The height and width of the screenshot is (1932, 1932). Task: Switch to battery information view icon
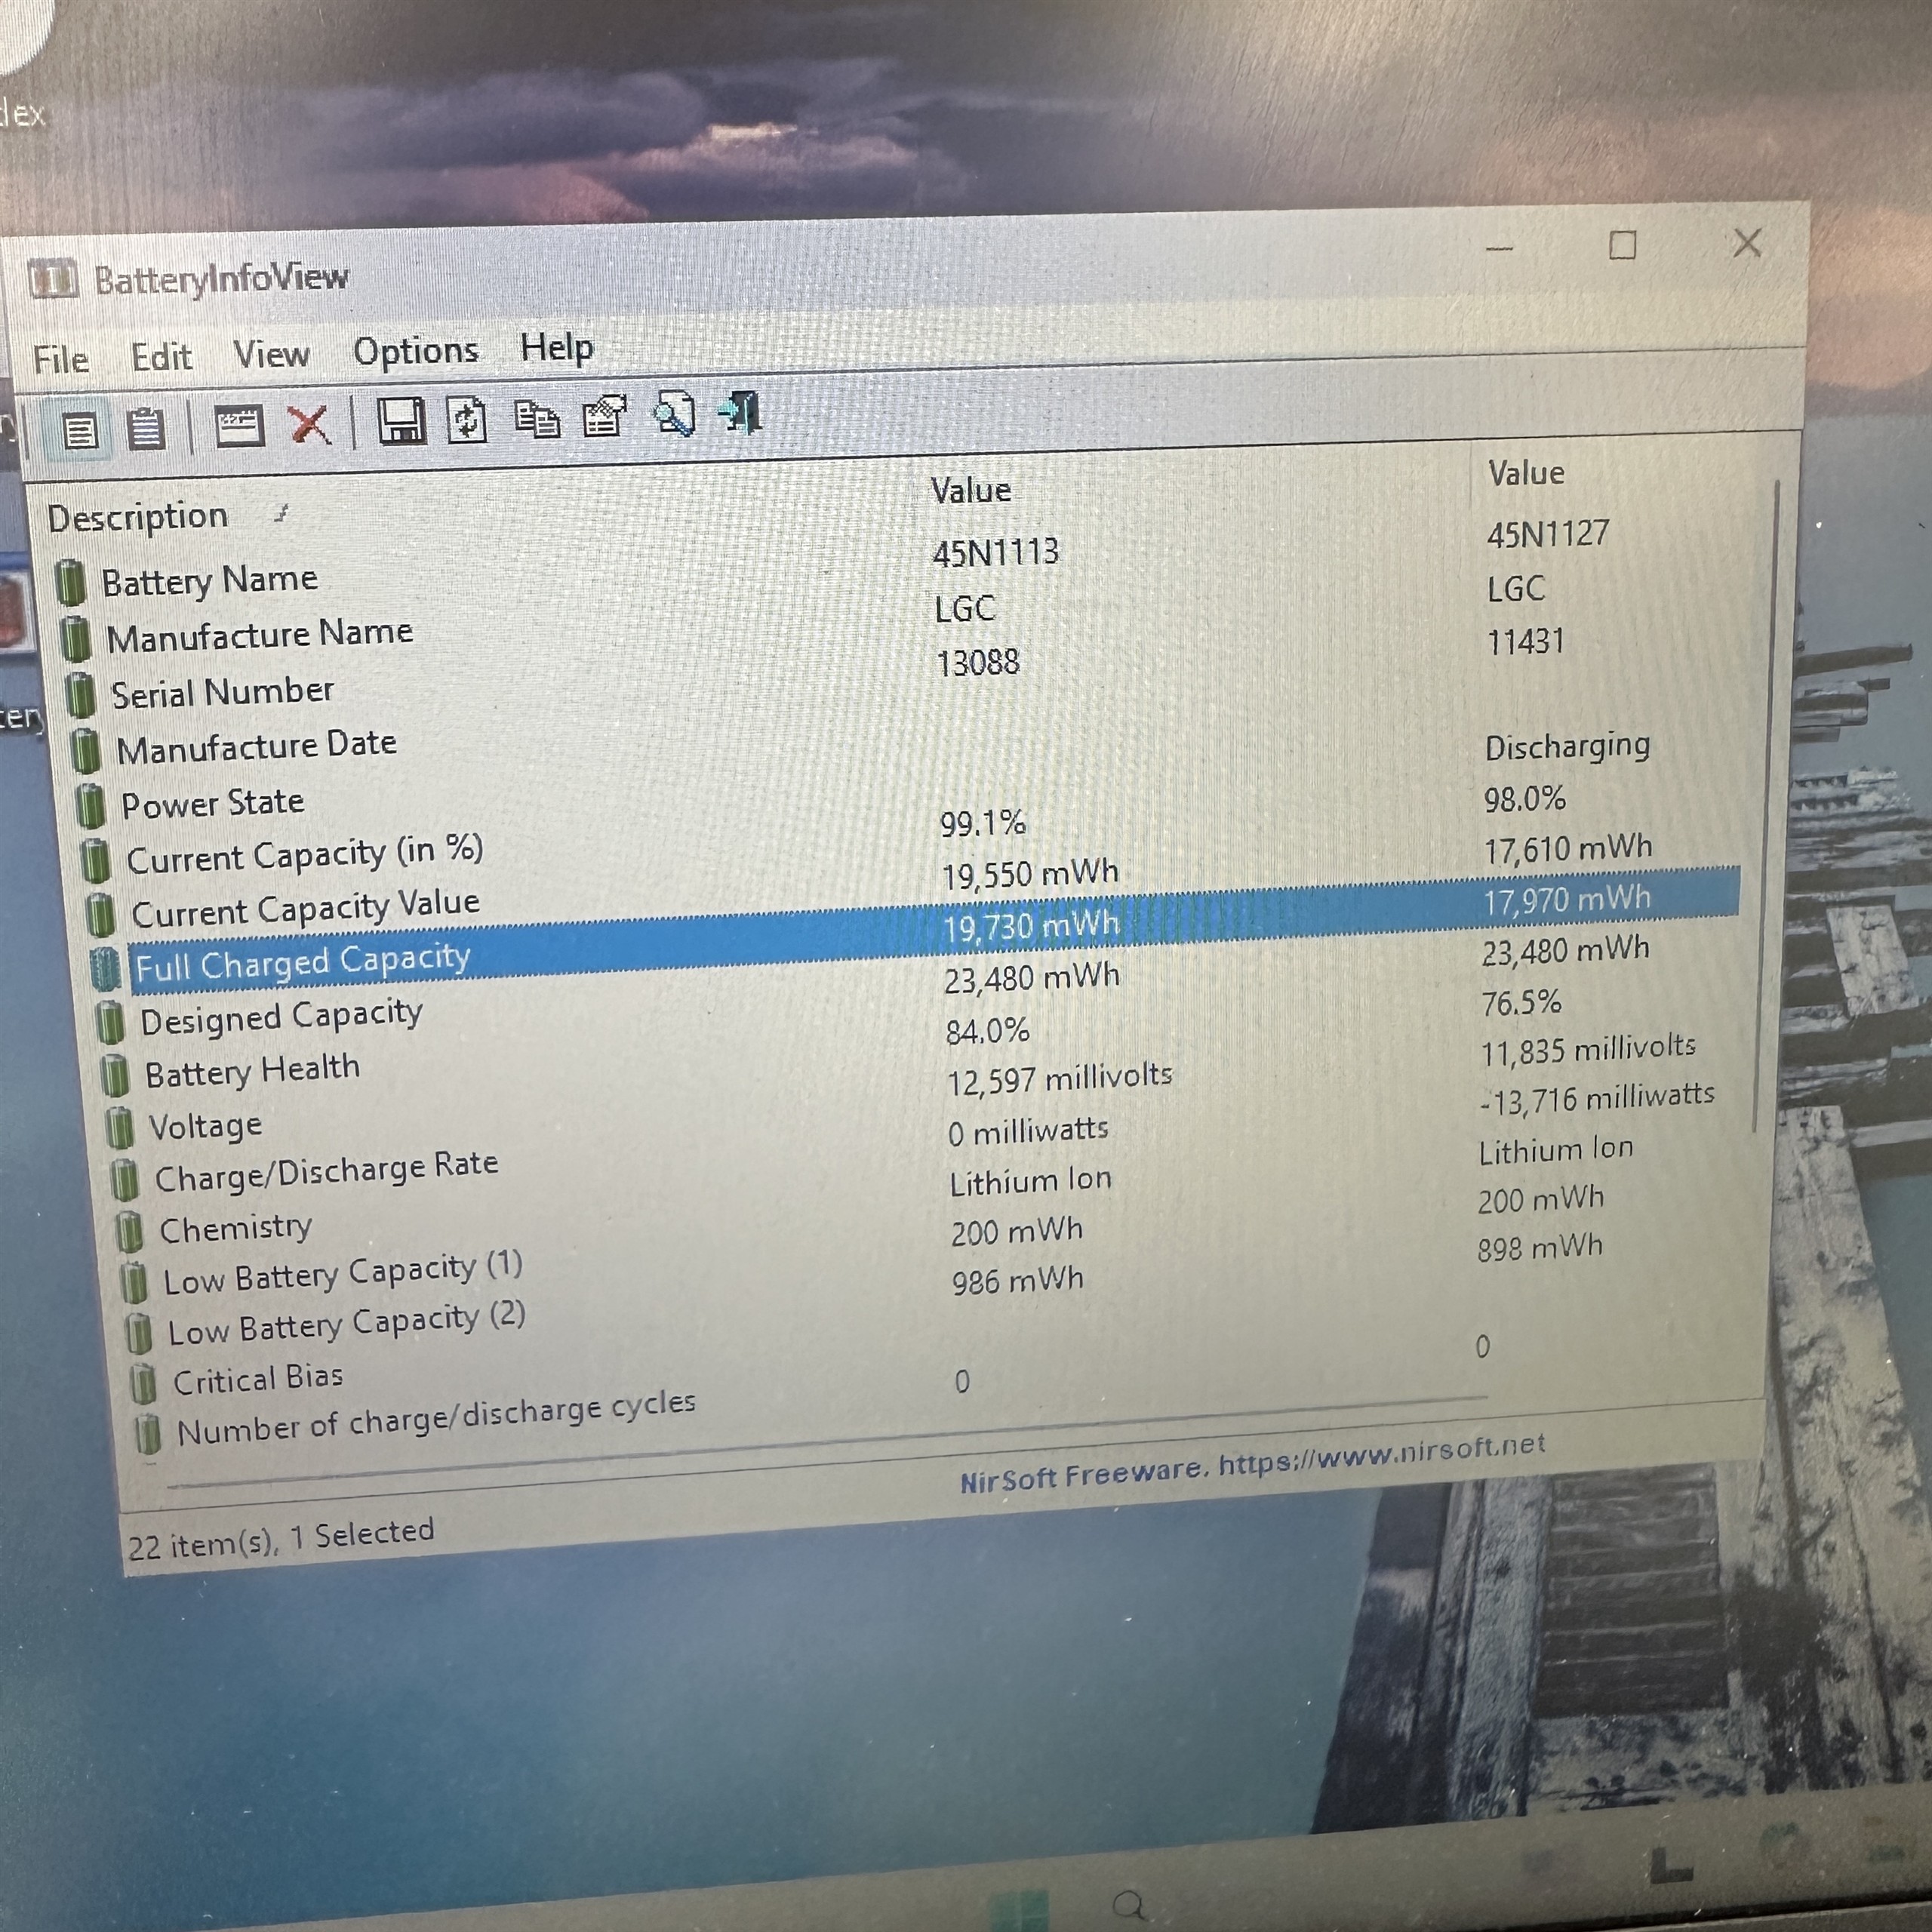(79, 432)
